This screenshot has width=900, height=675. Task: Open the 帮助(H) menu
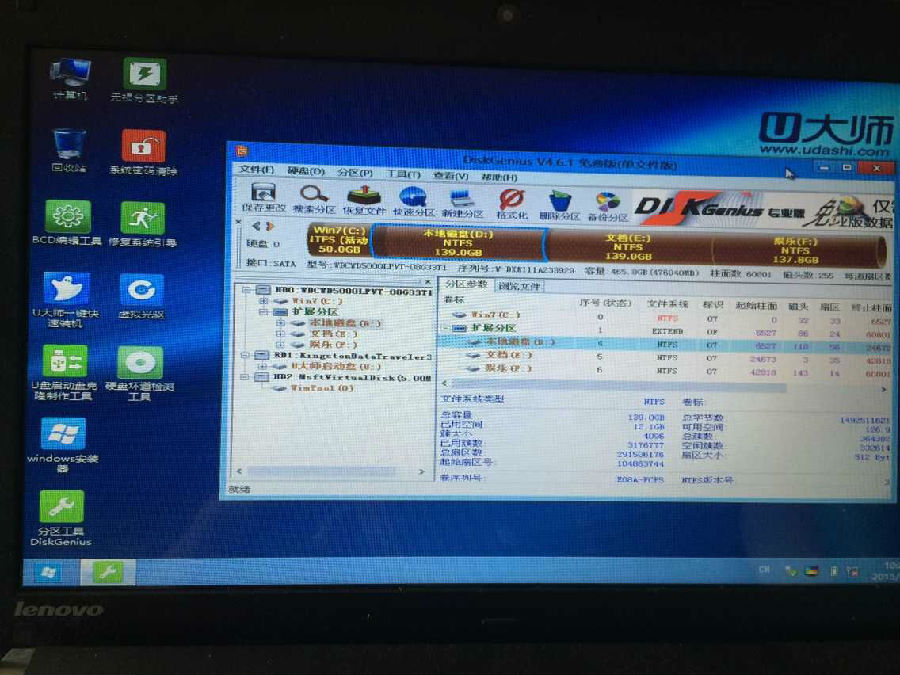(499, 177)
